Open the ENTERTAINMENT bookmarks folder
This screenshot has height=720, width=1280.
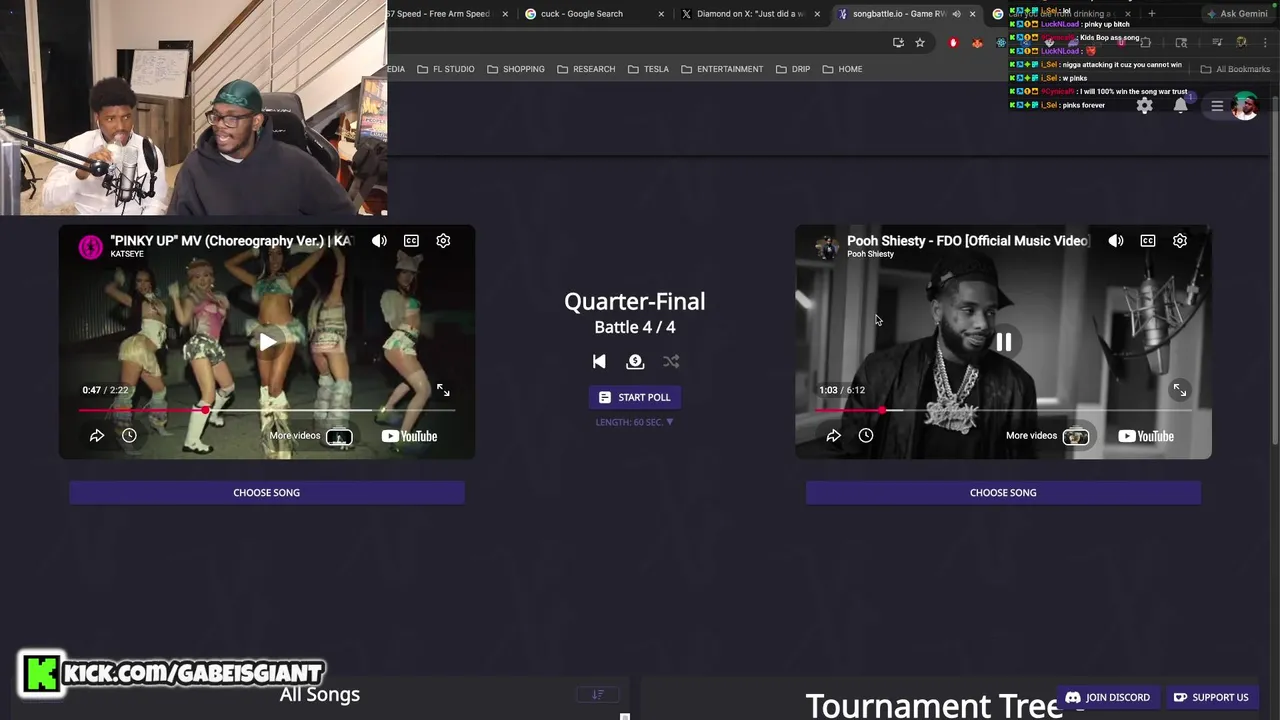[722, 69]
